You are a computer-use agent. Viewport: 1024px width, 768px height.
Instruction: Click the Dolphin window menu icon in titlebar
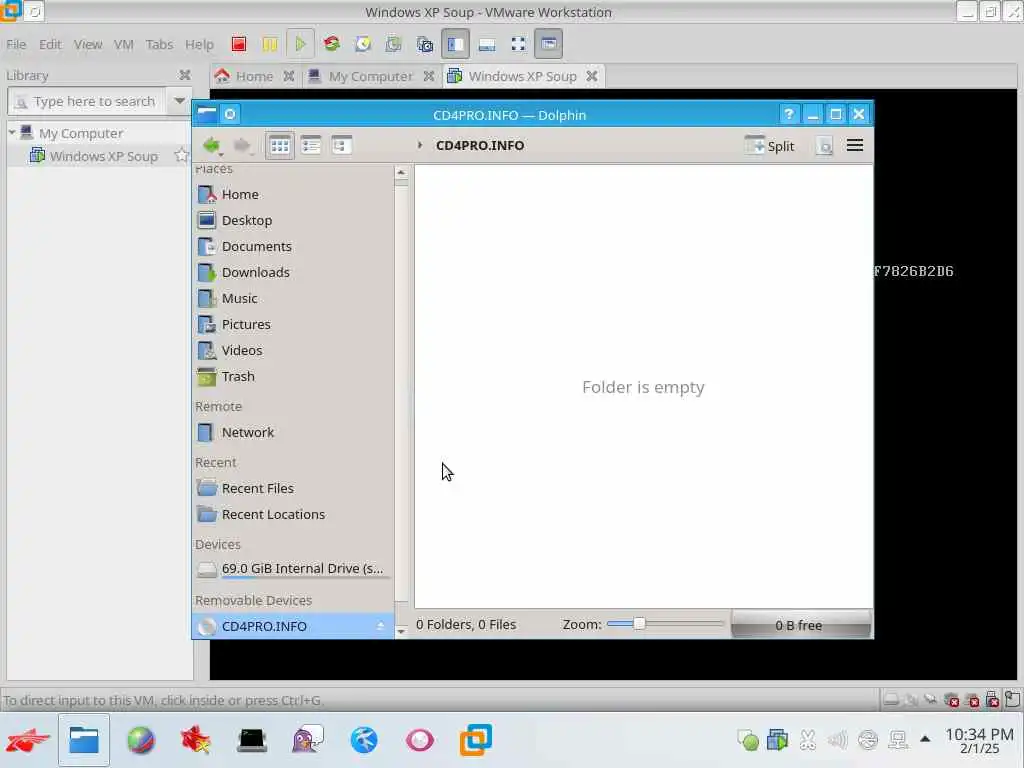[x=206, y=114]
